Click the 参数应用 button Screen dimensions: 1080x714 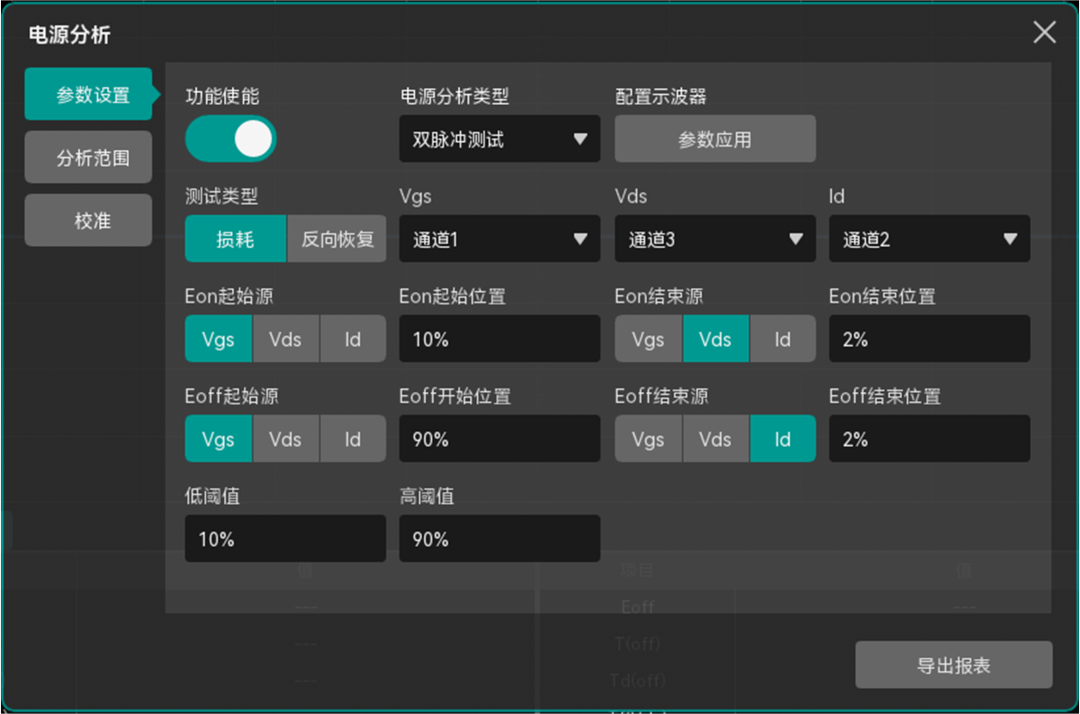pyautogui.click(x=715, y=138)
